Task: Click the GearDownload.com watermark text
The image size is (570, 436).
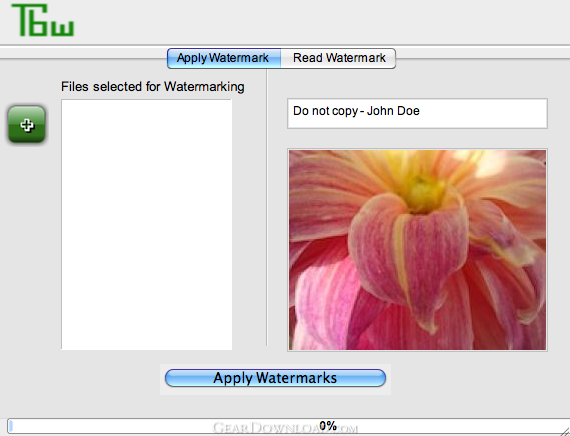Action: tap(285, 428)
